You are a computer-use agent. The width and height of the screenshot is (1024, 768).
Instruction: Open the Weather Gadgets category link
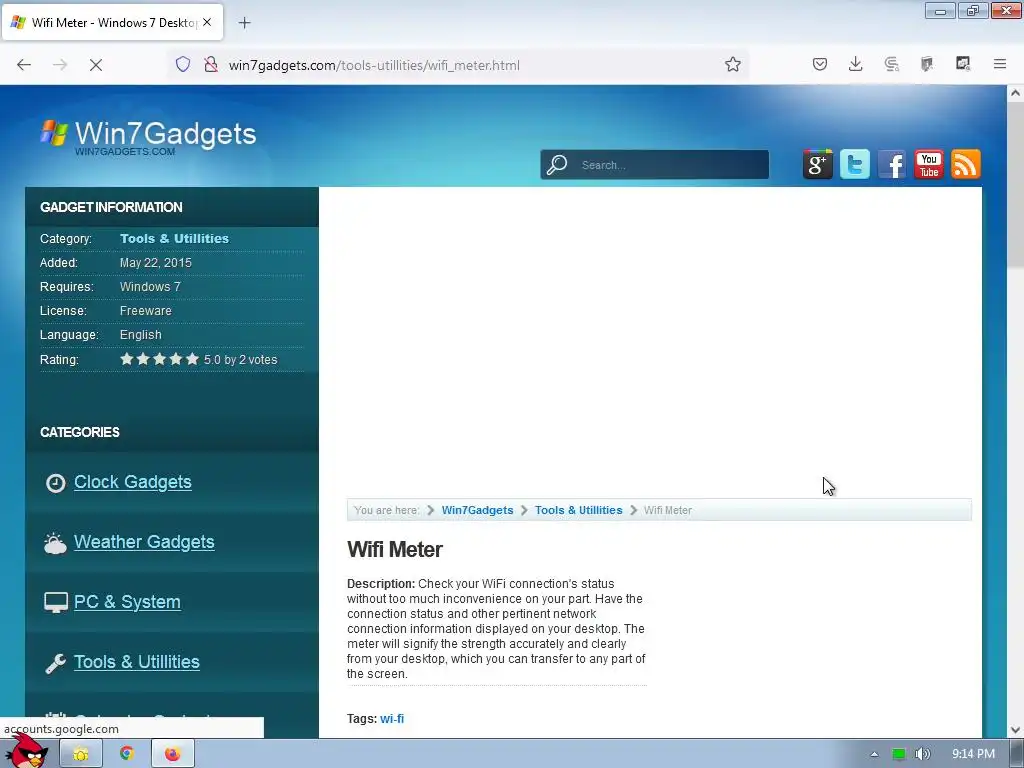[144, 542]
